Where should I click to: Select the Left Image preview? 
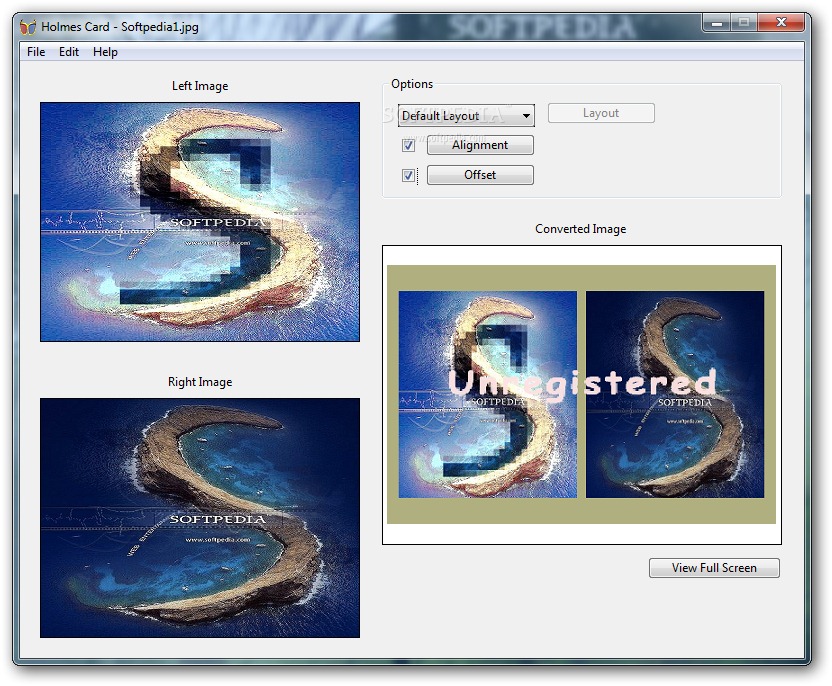[x=200, y=222]
